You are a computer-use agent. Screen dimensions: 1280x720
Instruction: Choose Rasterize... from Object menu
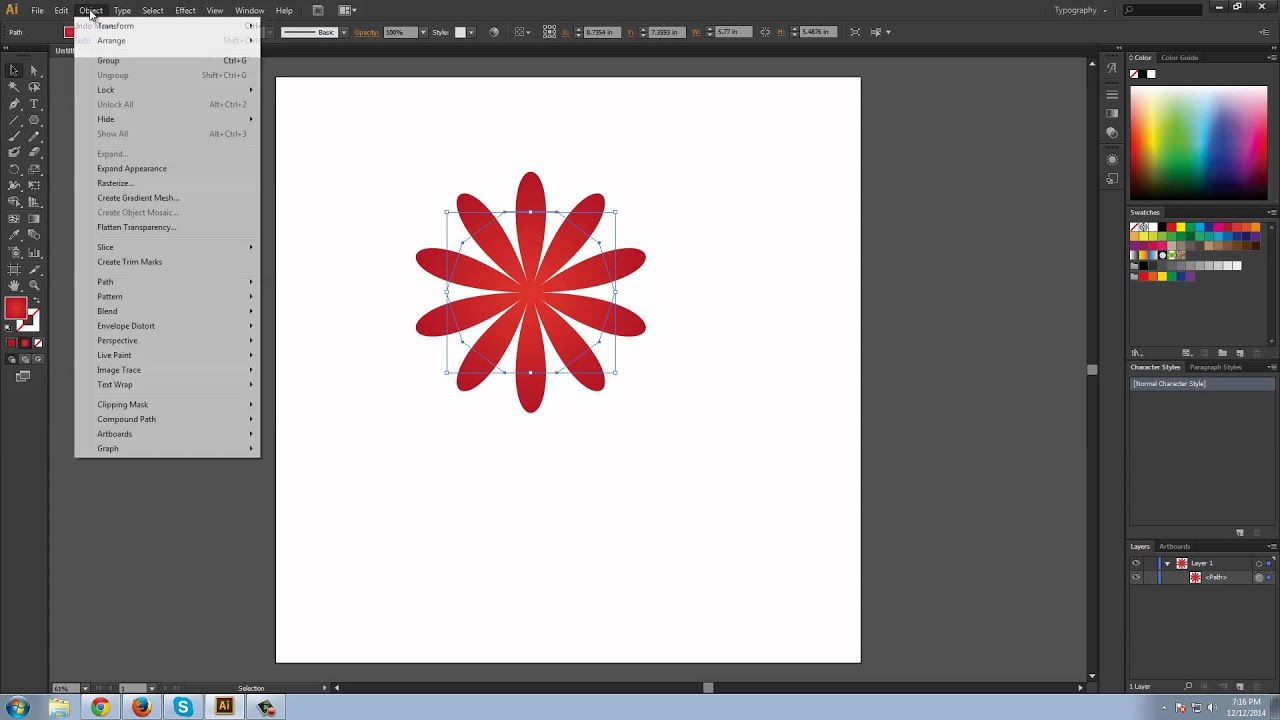click(x=115, y=183)
